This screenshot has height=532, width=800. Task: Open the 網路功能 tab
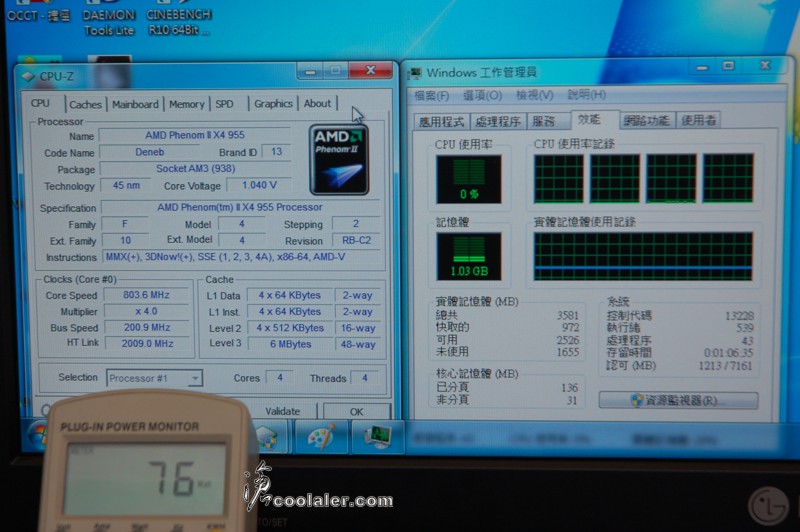646,120
